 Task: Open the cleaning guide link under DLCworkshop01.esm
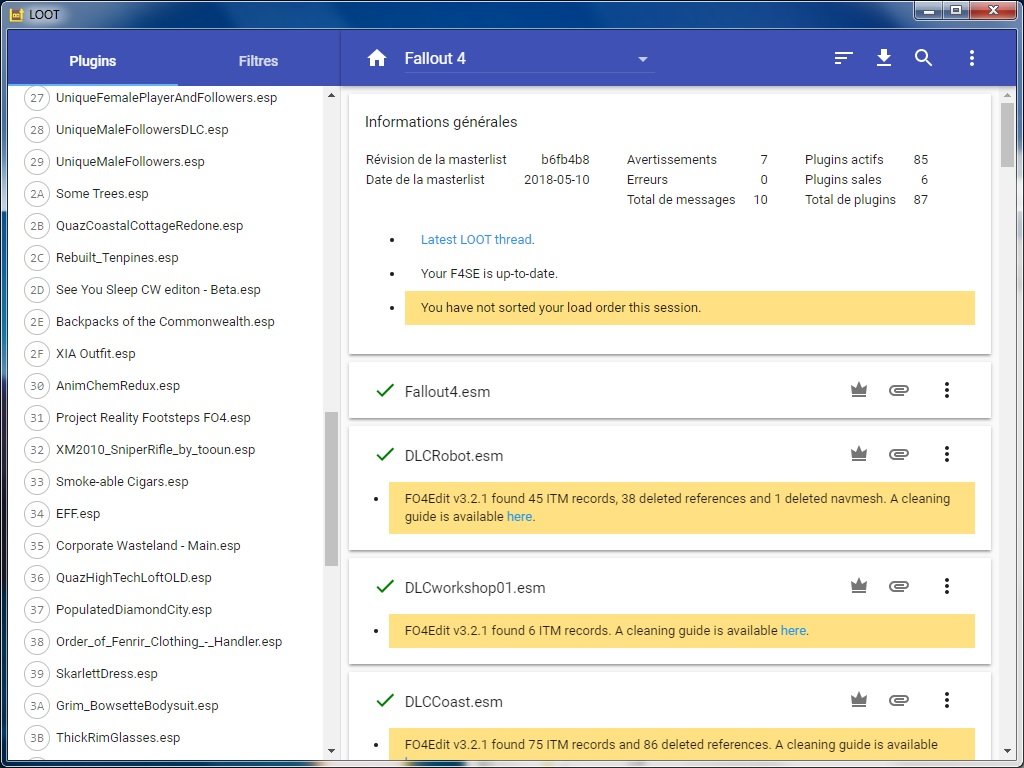(x=793, y=631)
